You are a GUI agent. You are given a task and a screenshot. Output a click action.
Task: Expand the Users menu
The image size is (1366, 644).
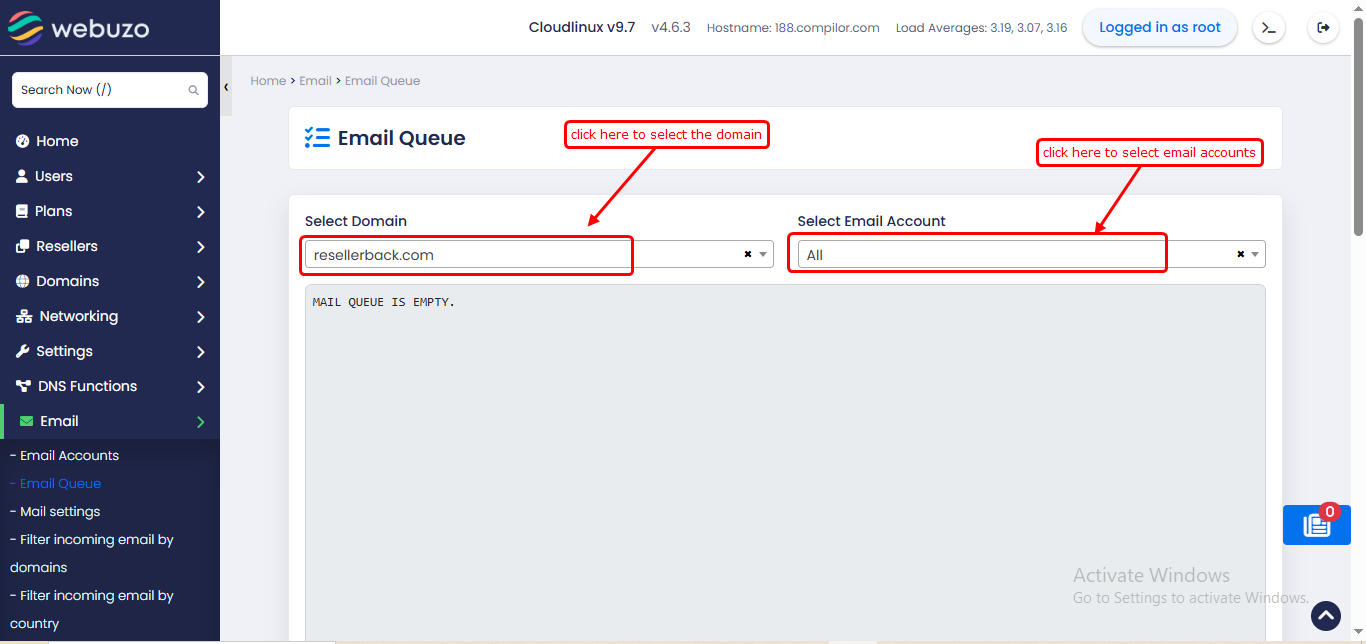pos(110,176)
